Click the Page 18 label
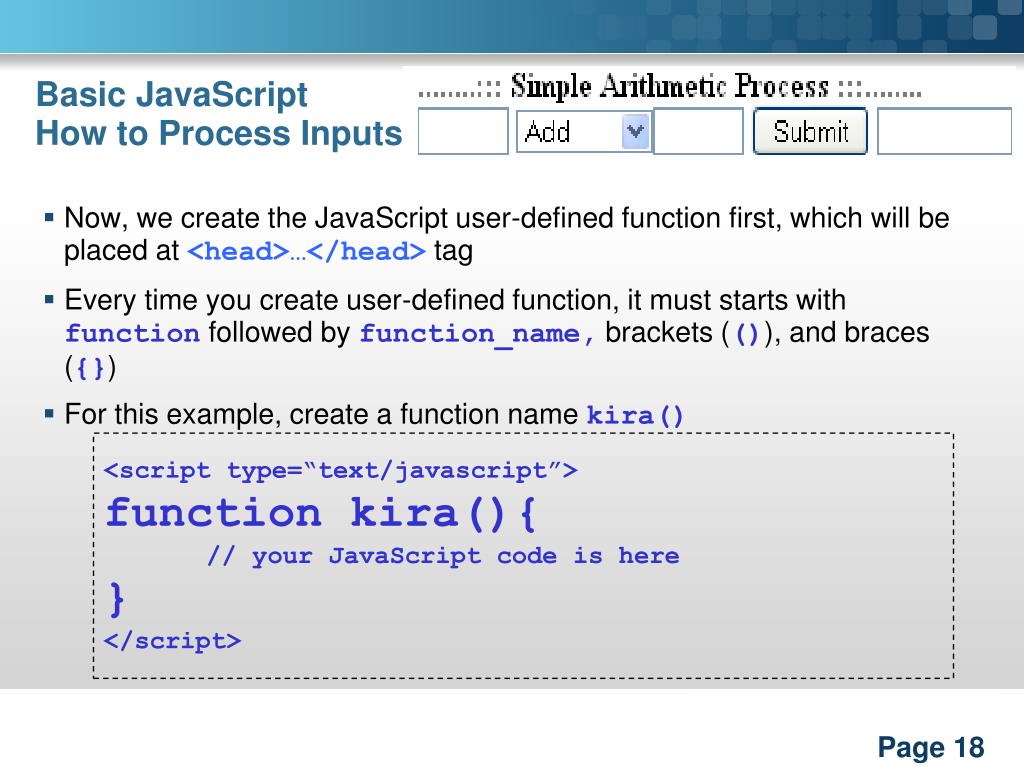1024x768 pixels. coord(931,747)
